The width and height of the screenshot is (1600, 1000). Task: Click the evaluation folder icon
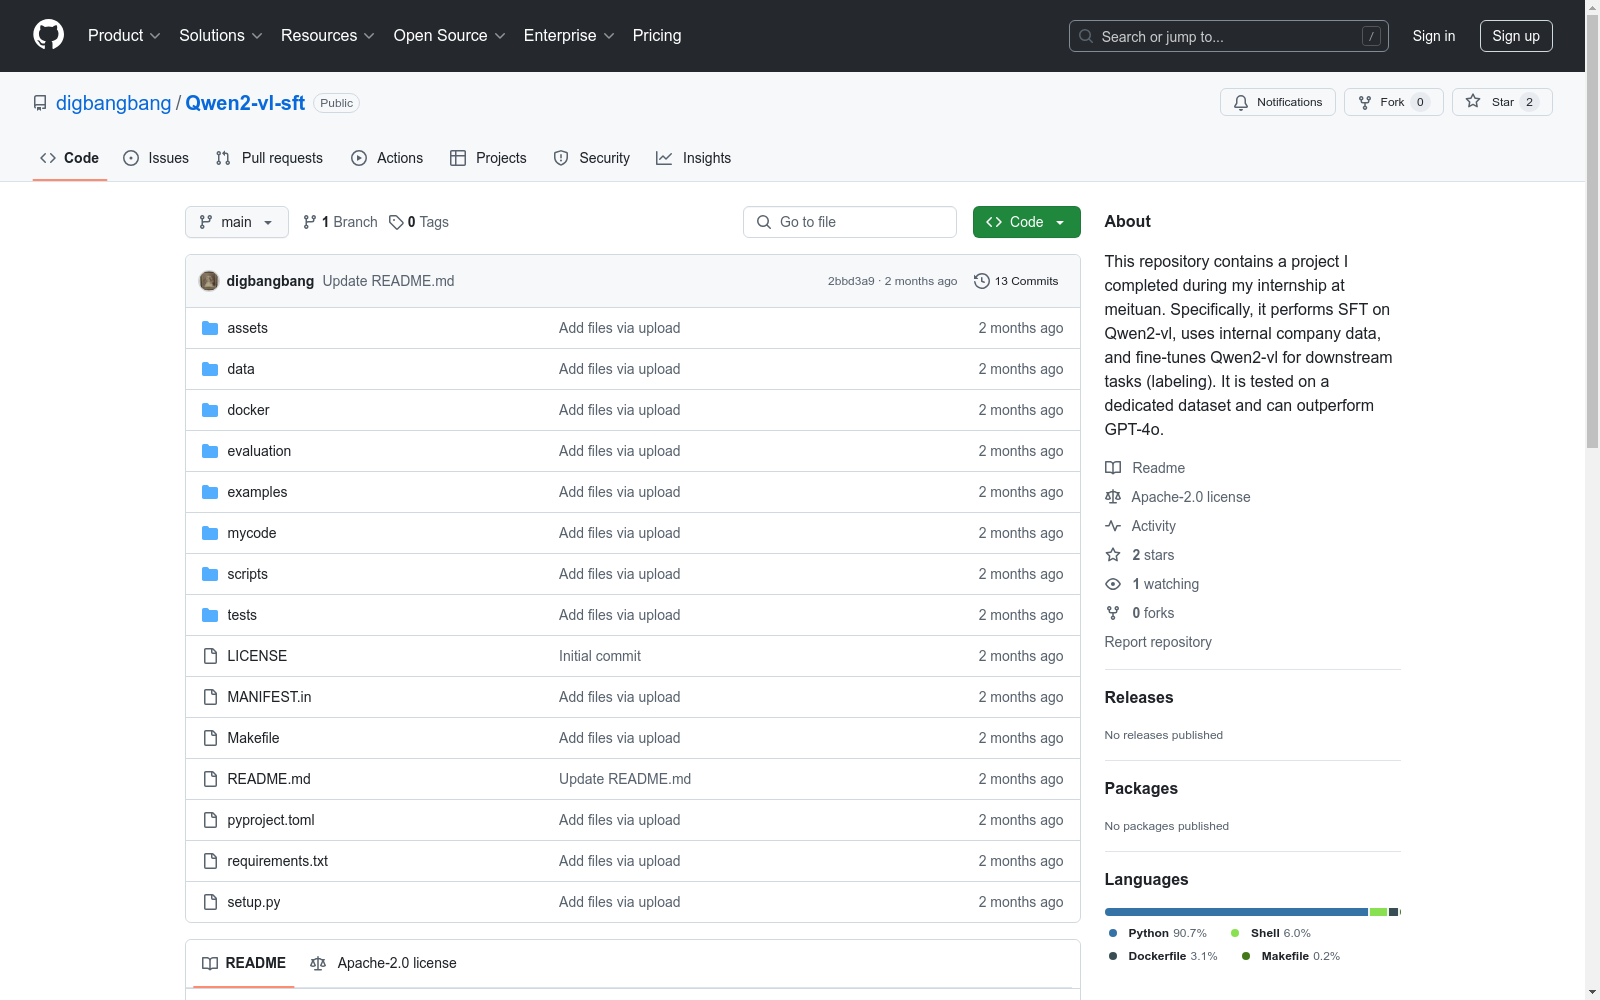click(x=210, y=451)
